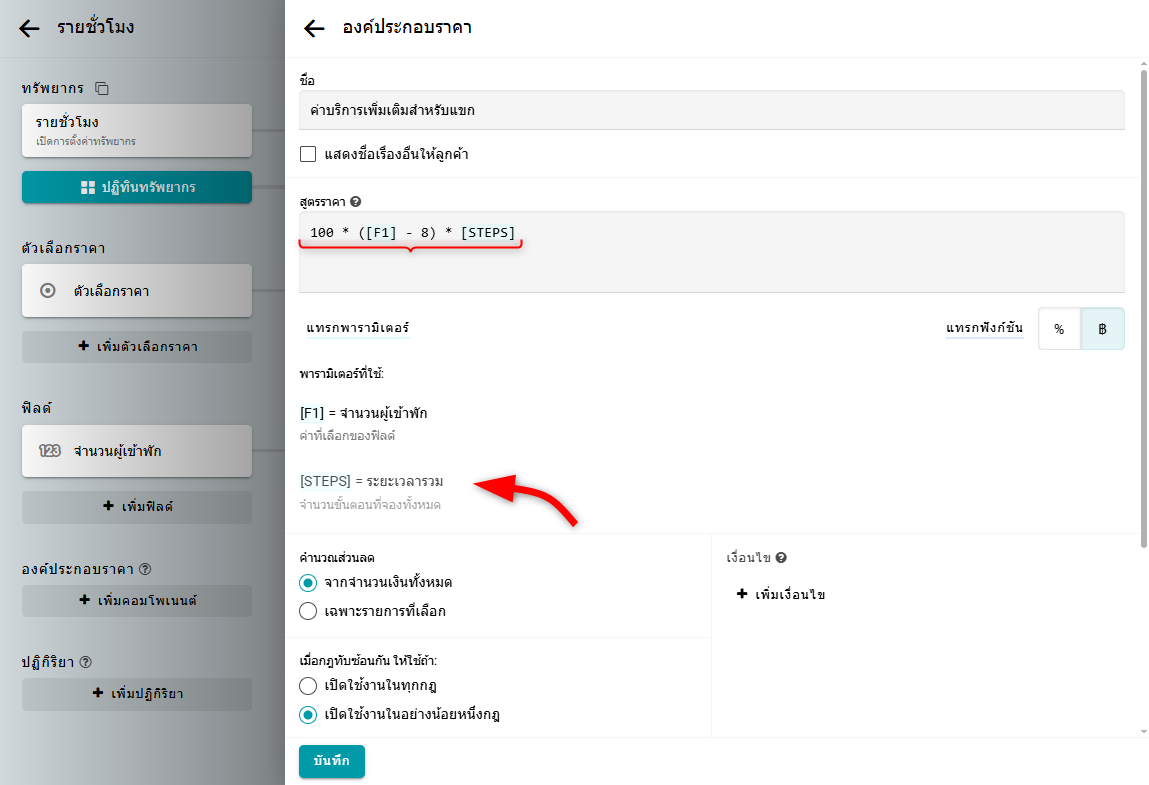Enable แสดงชื่อเรื่องอื่นให้ลูกค้า checkbox
1149x785 pixels.
pos(309,155)
